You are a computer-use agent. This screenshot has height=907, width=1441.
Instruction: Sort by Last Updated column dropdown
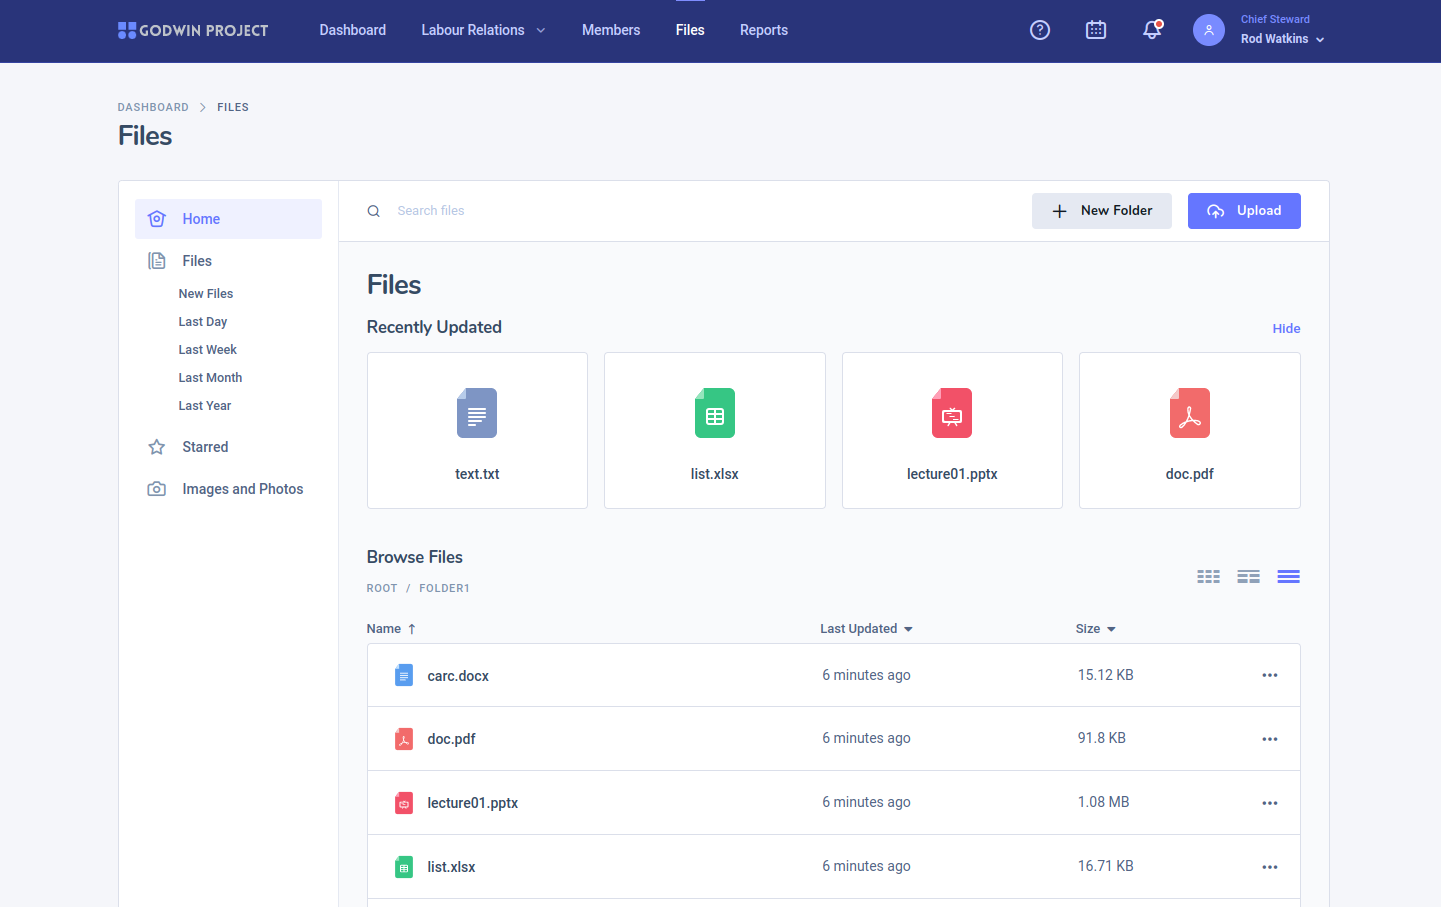click(866, 629)
